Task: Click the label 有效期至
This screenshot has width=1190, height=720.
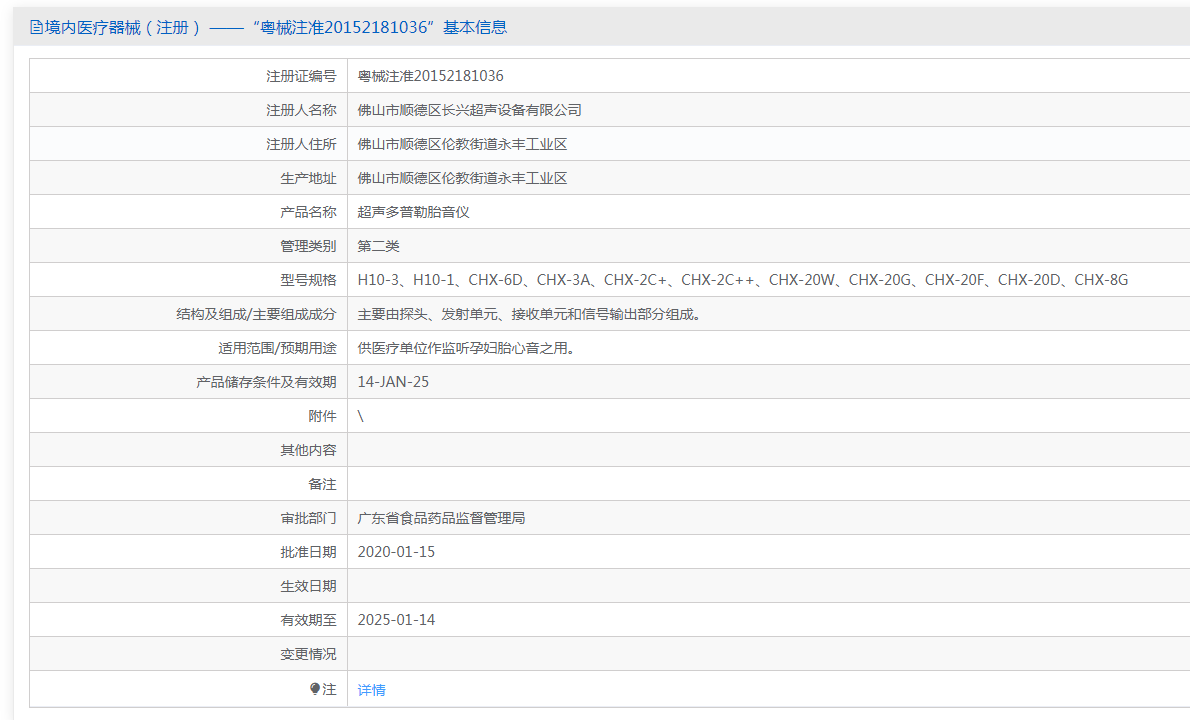Action: 308,620
